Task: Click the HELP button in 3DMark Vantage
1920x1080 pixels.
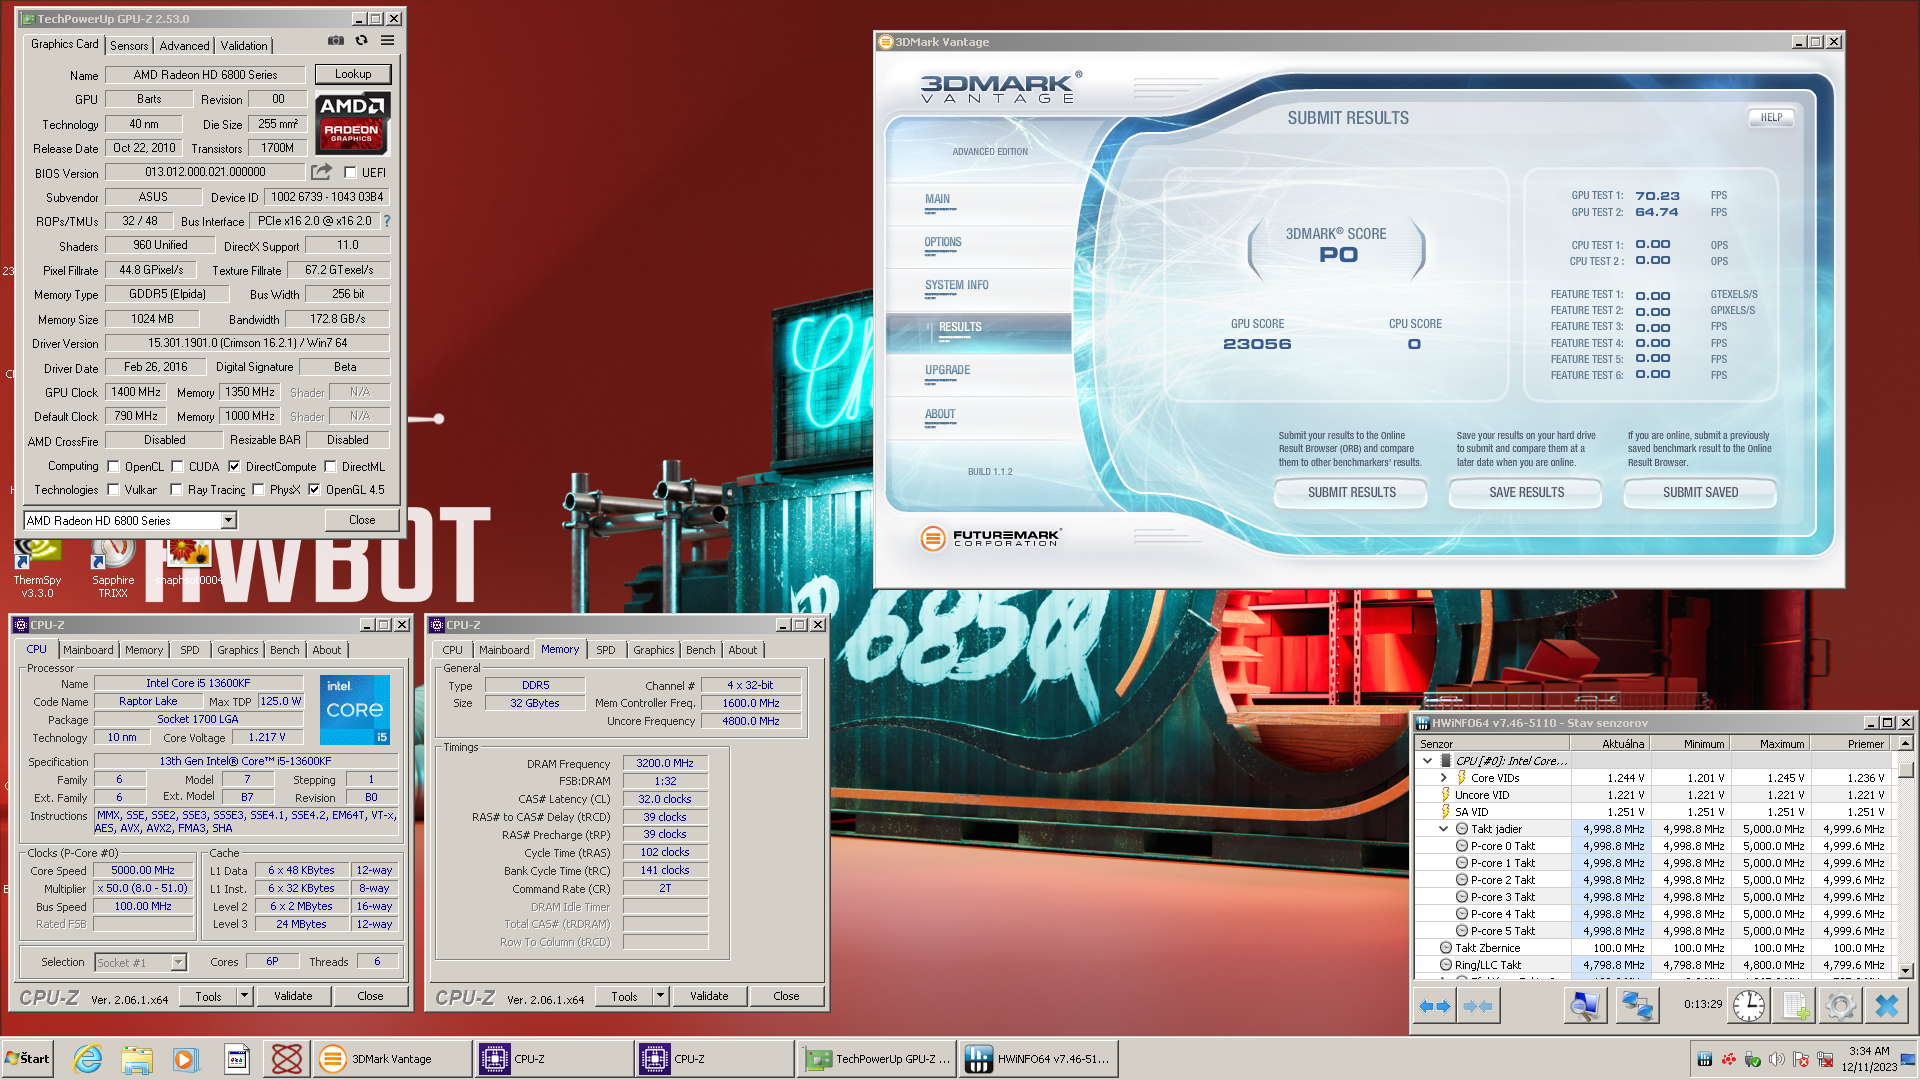Action: tap(1771, 117)
